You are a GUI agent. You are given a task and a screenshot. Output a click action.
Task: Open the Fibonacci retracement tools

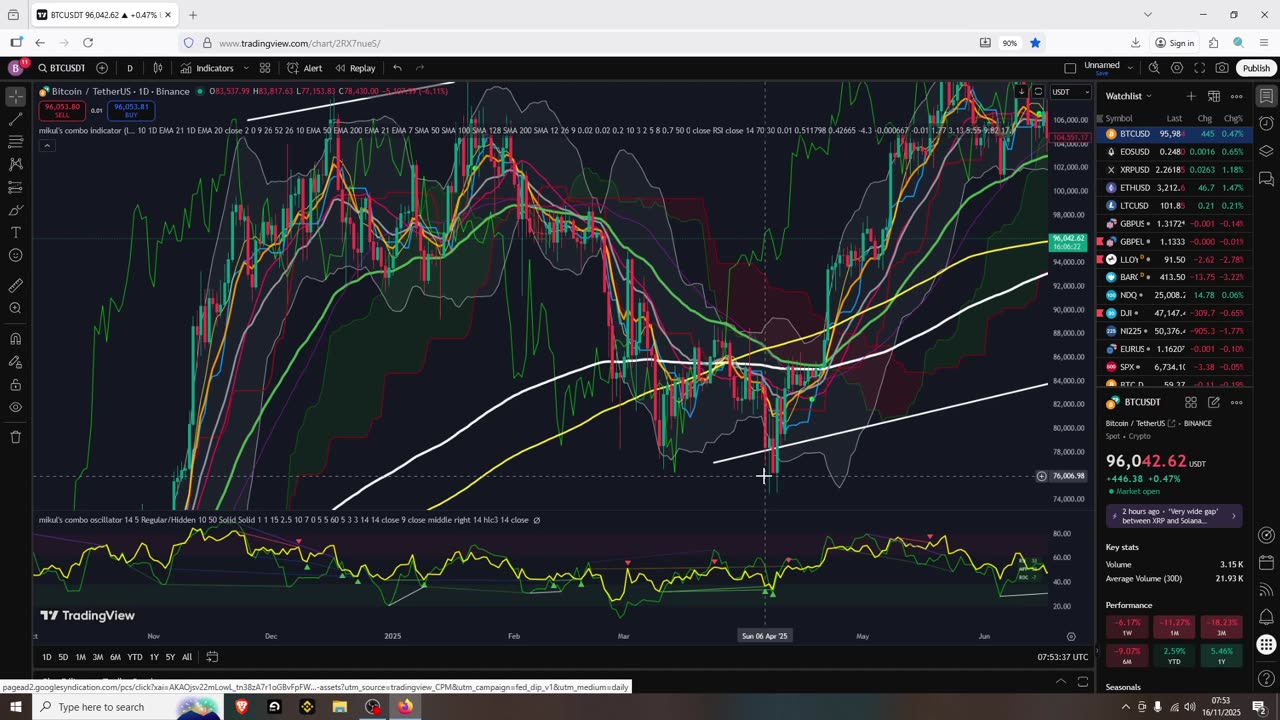point(15,142)
